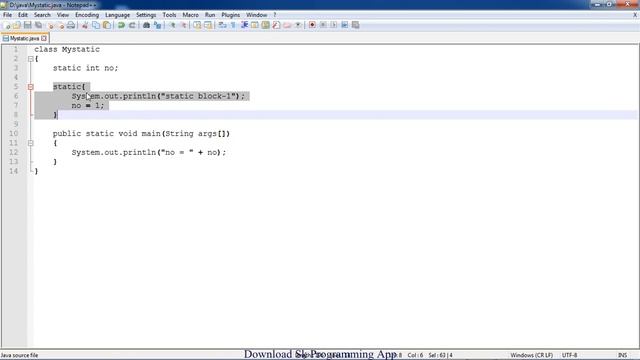This screenshot has height=360, width=640.
Task: Open Folder as Workspace toolbar icon
Action: 287,25
